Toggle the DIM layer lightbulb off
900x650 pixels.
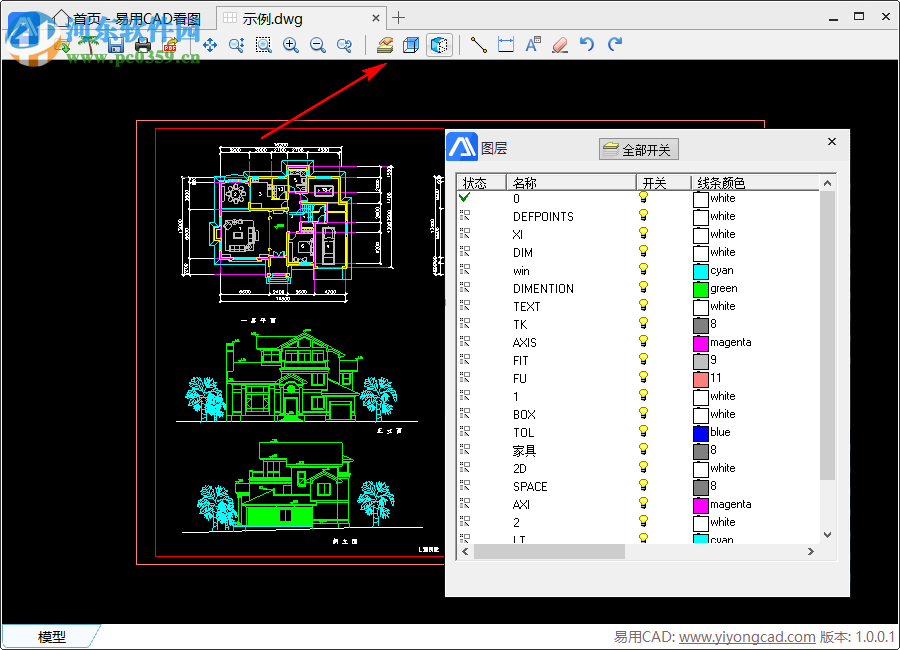point(643,252)
